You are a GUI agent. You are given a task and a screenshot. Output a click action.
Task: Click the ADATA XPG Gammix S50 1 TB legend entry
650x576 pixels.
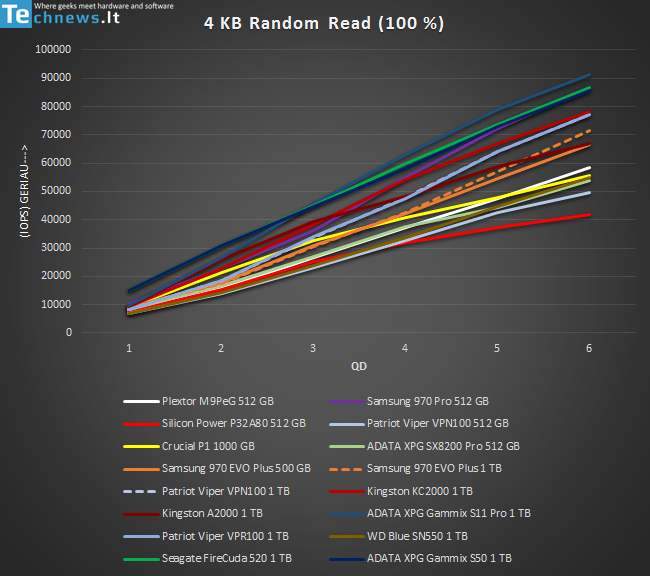pyautogui.click(x=421, y=559)
